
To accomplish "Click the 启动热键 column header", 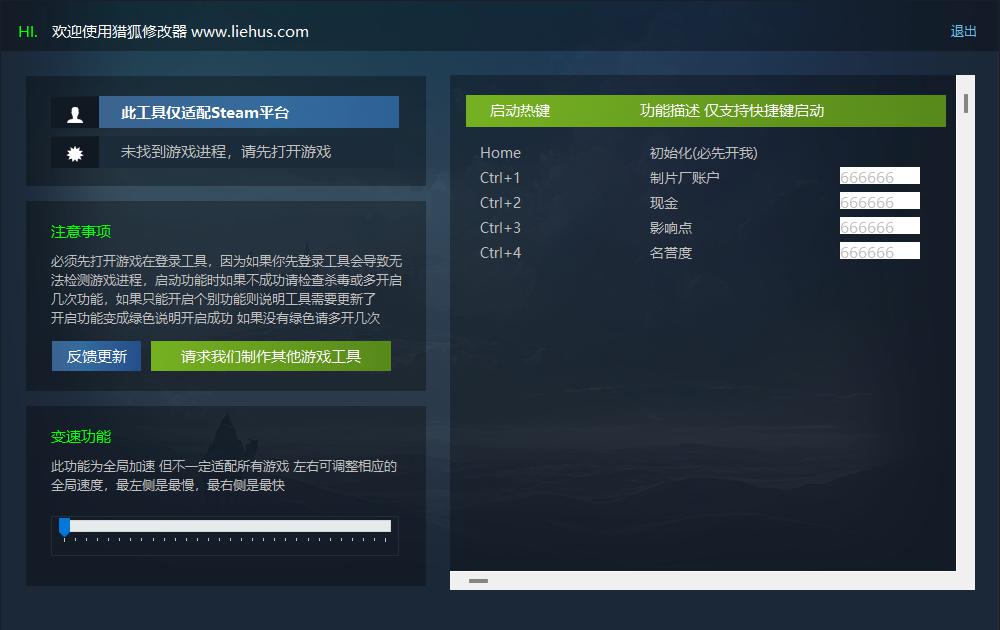I will [520, 111].
